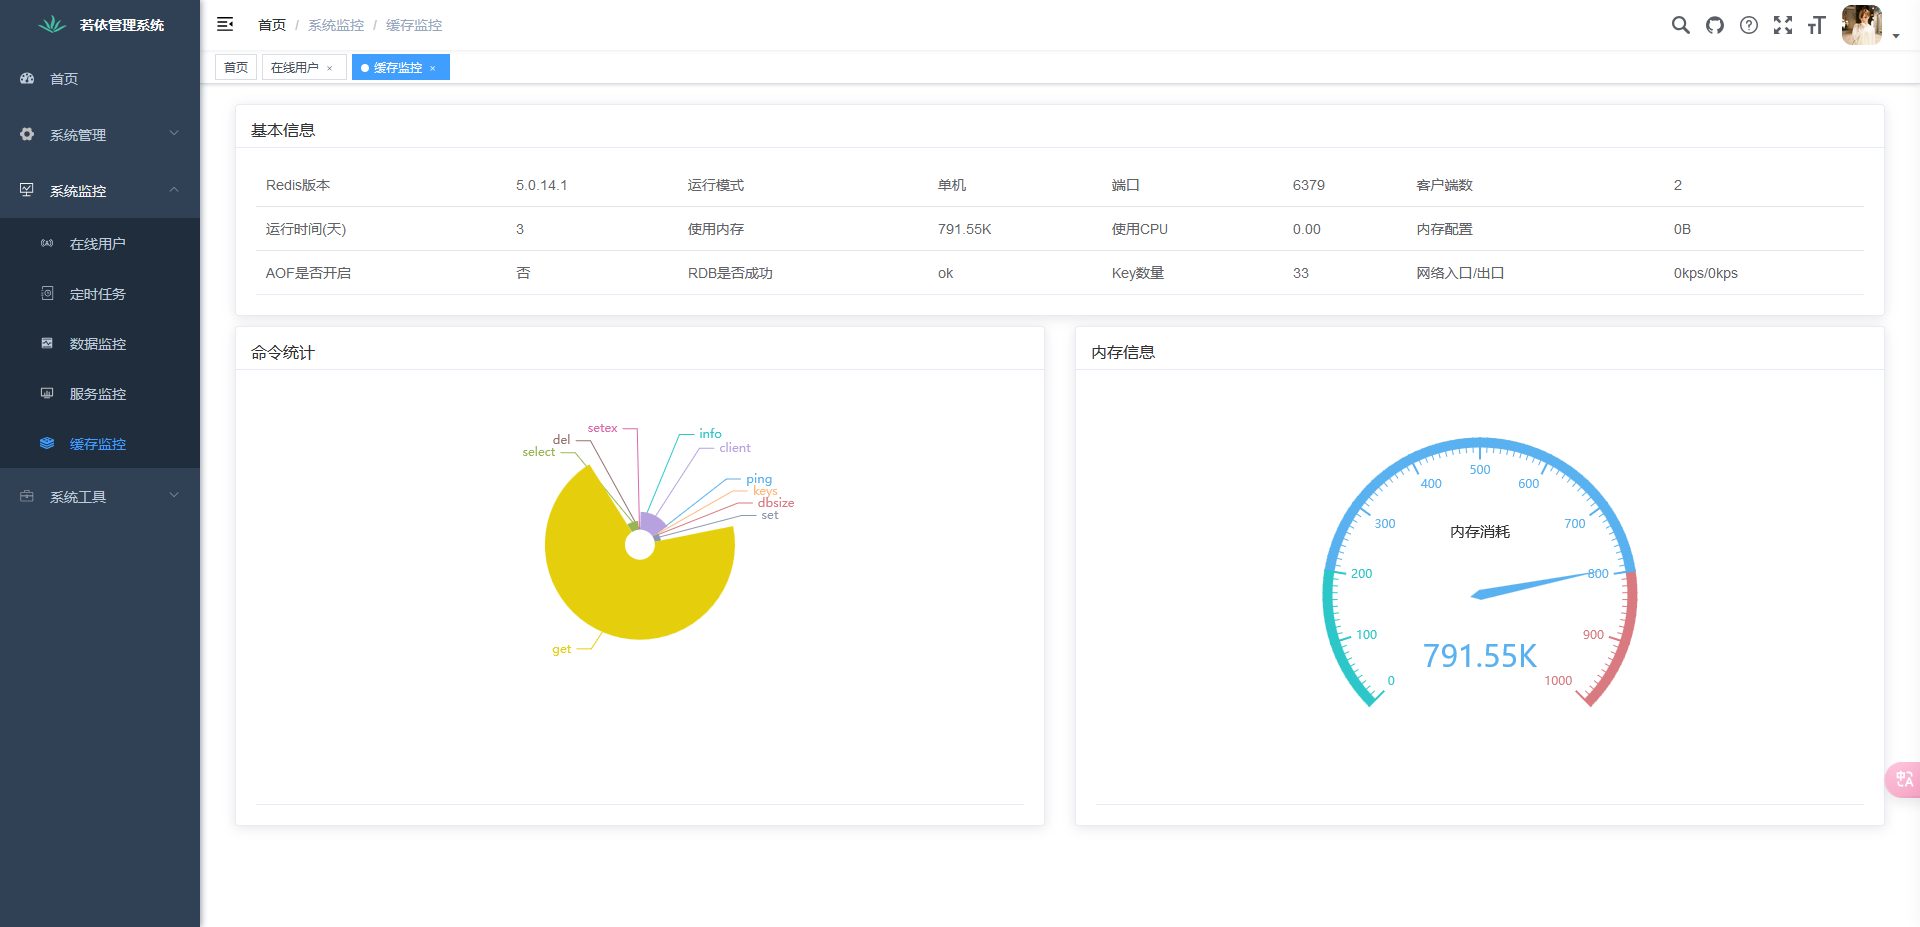Open 服务监控 in the sidebar
Image resolution: width=1920 pixels, height=927 pixels.
click(98, 394)
